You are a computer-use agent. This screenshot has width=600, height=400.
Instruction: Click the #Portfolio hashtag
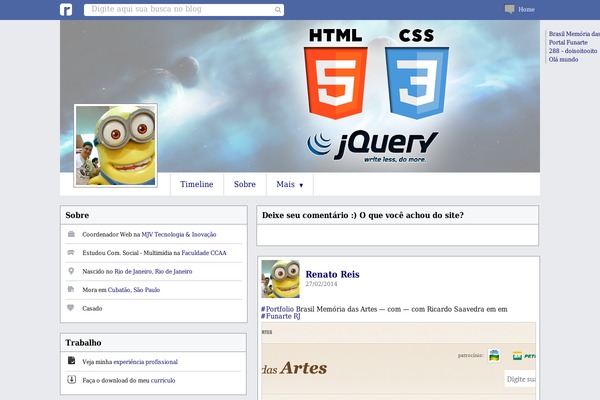(277, 309)
